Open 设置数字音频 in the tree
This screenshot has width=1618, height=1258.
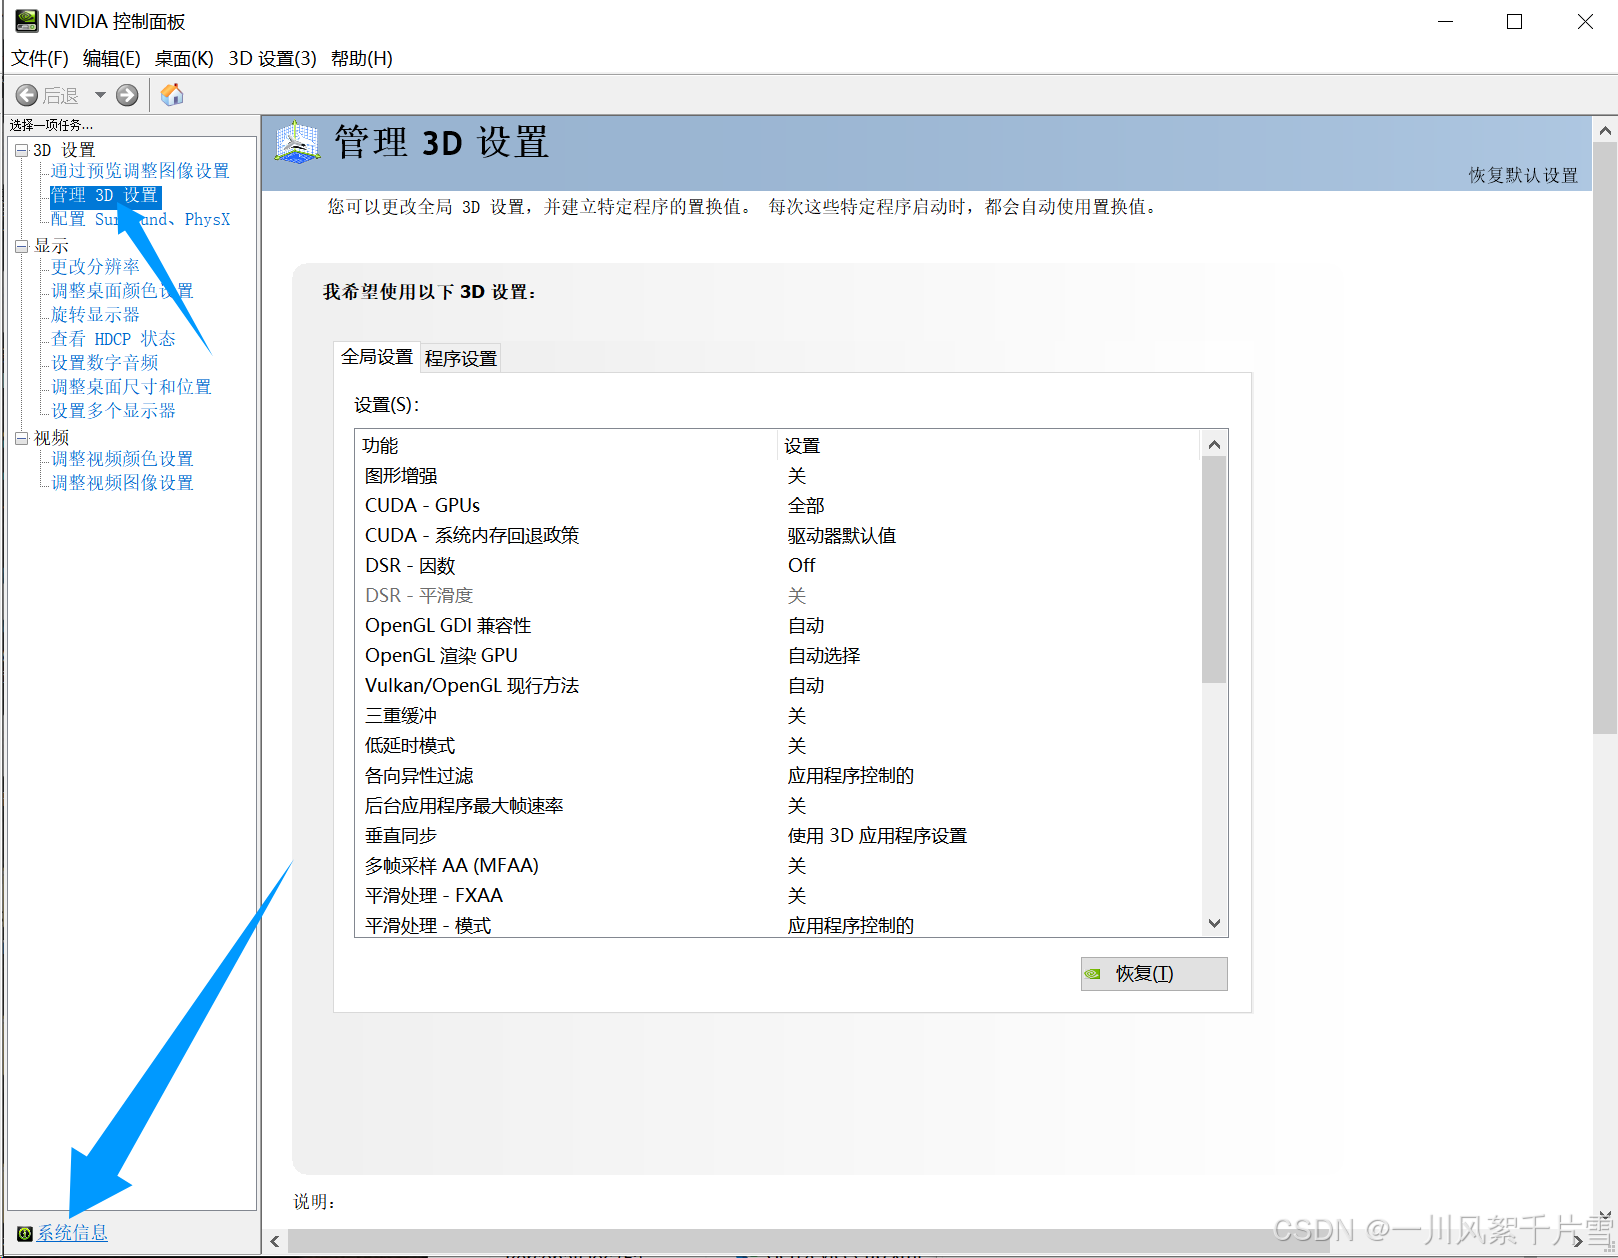(x=104, y=363)
